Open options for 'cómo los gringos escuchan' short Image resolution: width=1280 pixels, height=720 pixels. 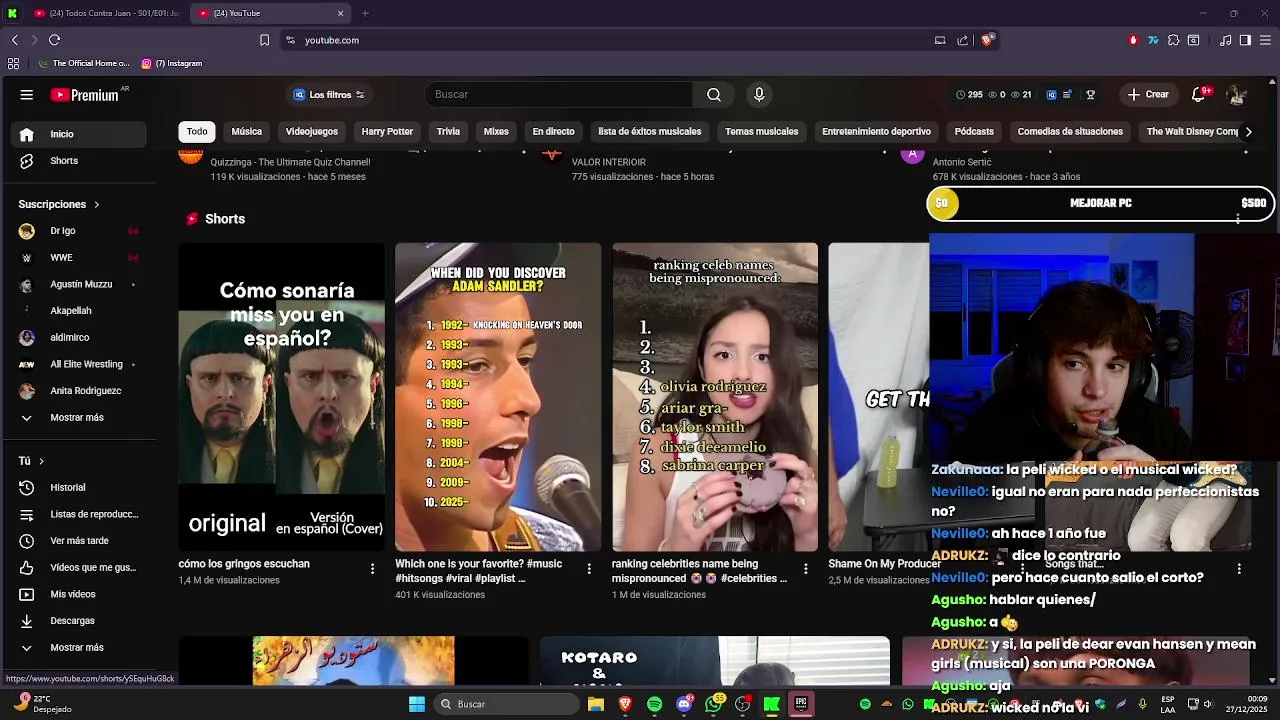point(372,569)
